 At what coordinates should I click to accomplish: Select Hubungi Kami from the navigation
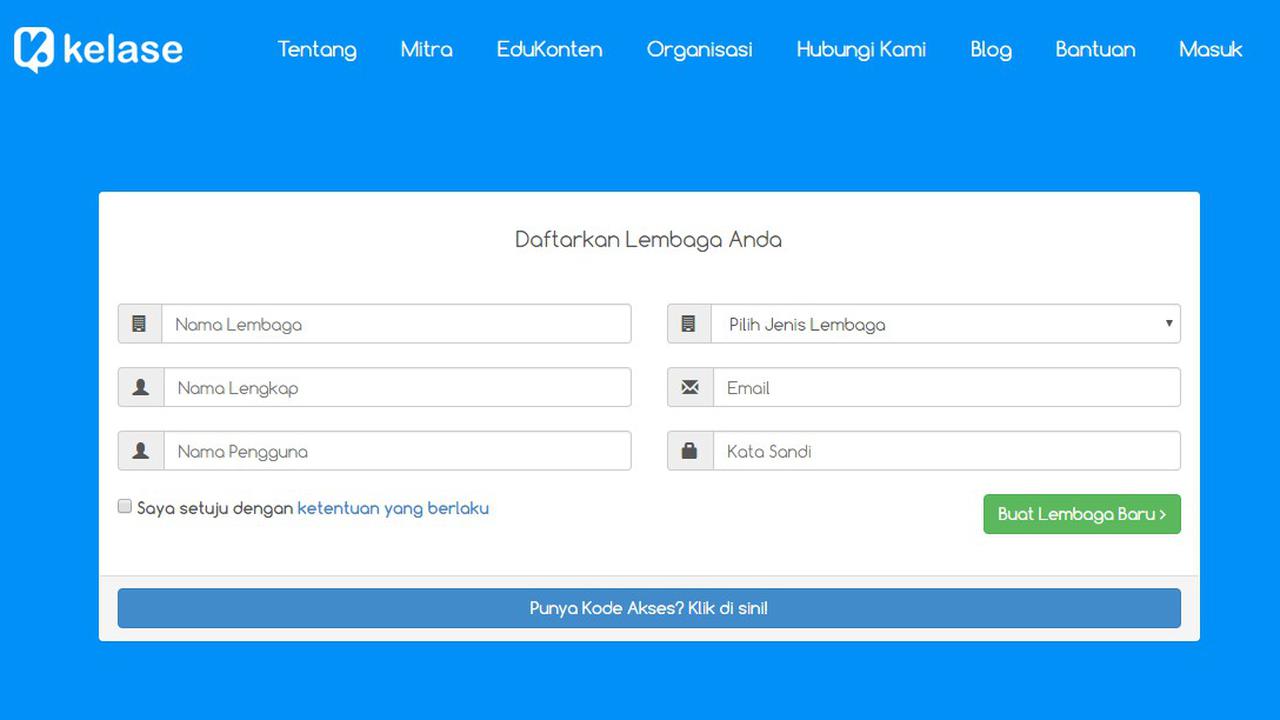(861, 49)
